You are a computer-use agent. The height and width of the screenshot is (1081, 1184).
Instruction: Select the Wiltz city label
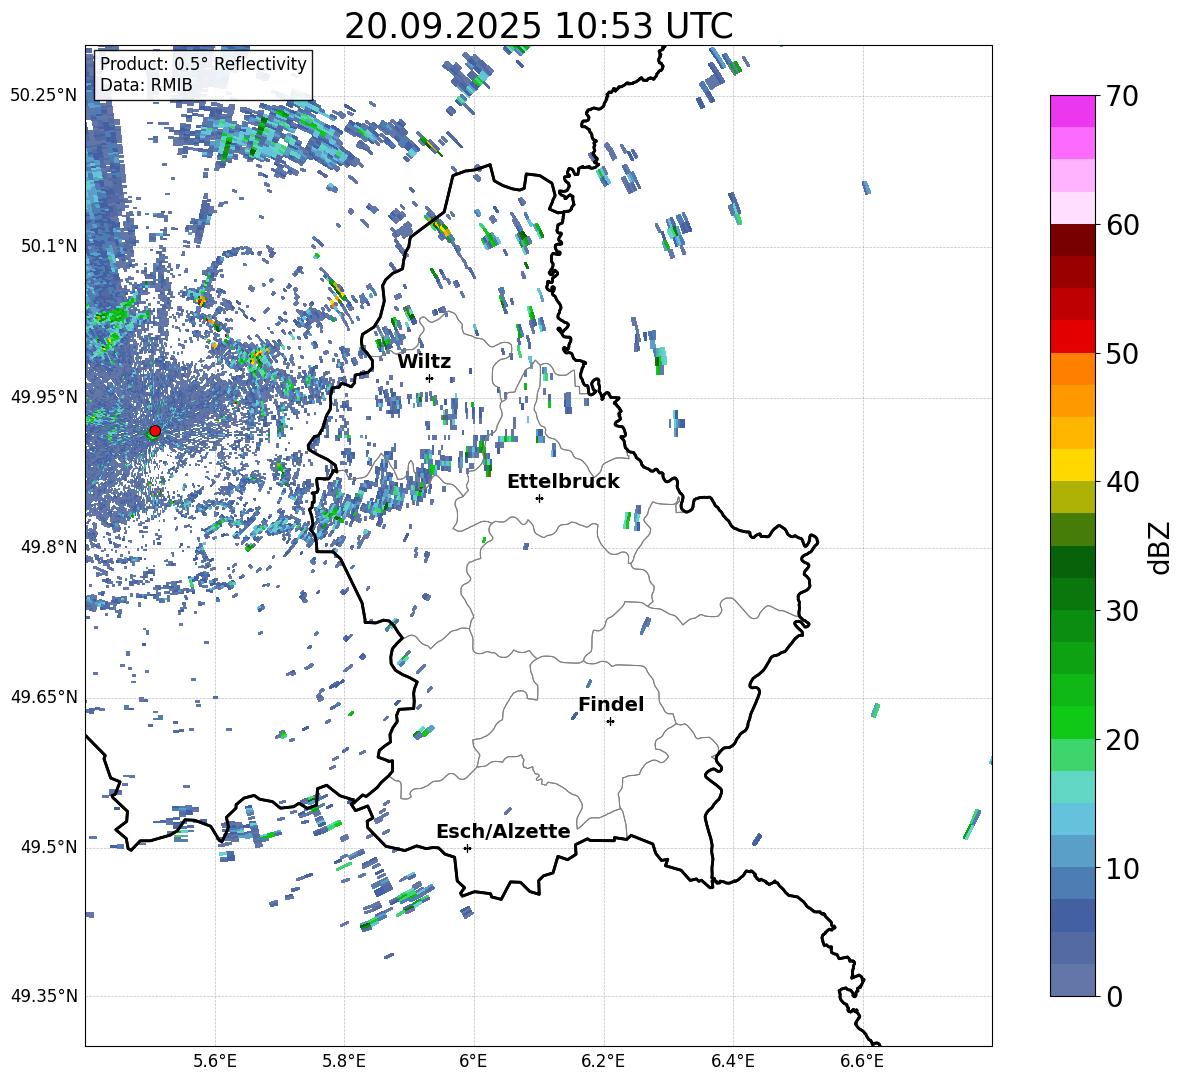[424, 362]
